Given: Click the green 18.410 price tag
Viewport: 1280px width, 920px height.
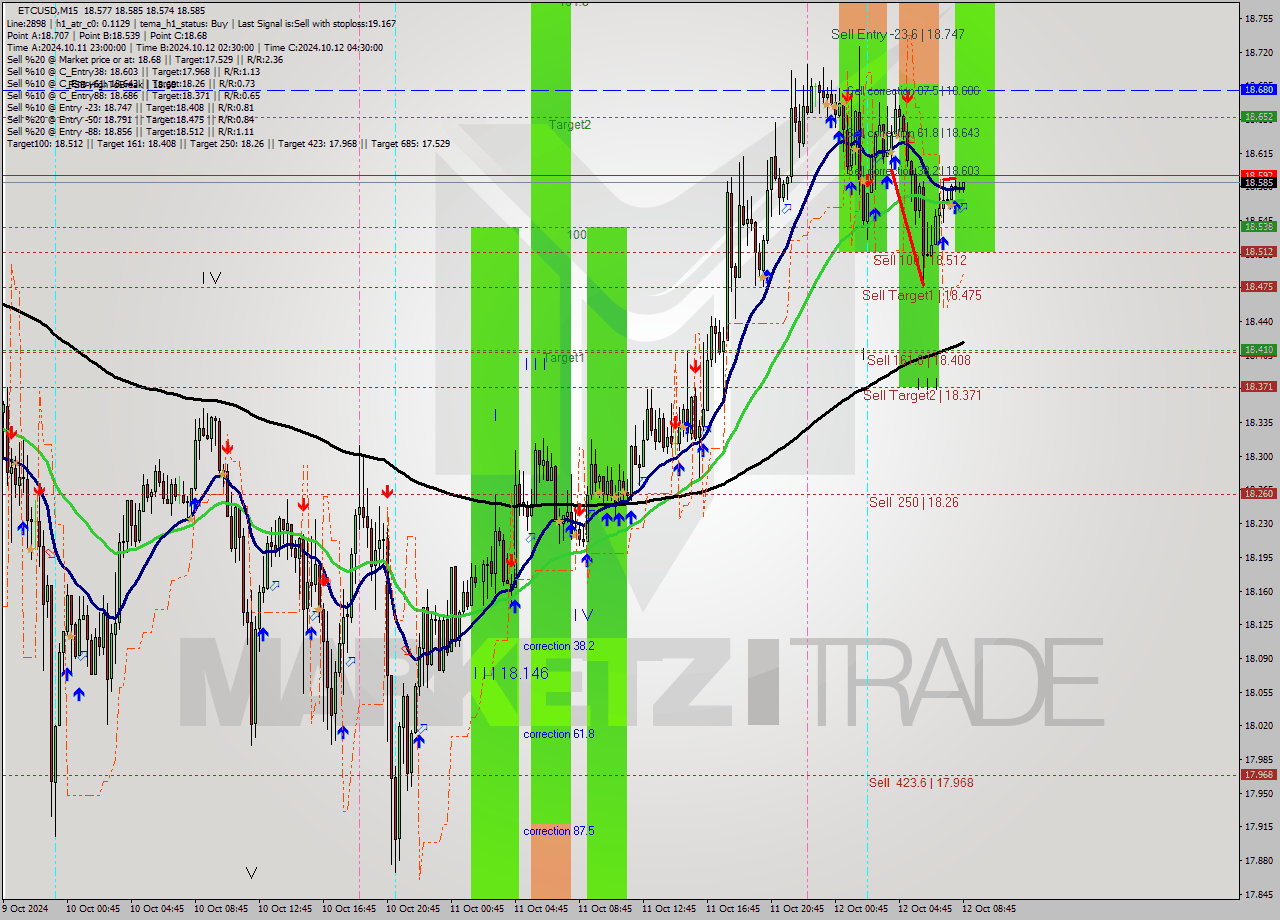Looking at the screenshot, I should [x=1258, y=350].
